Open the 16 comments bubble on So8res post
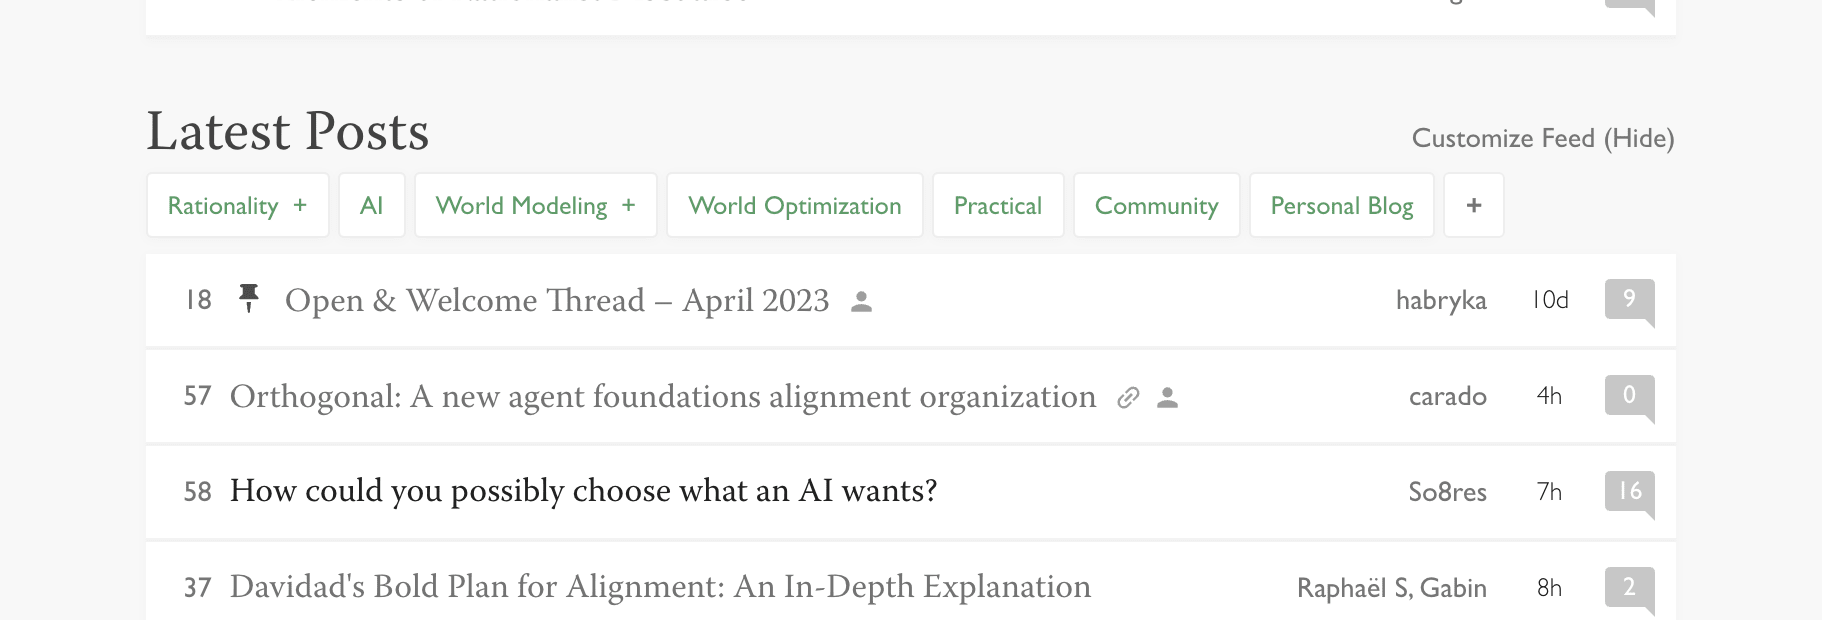This screenshot has width=1822, height=620. [x=1629, y=491]
